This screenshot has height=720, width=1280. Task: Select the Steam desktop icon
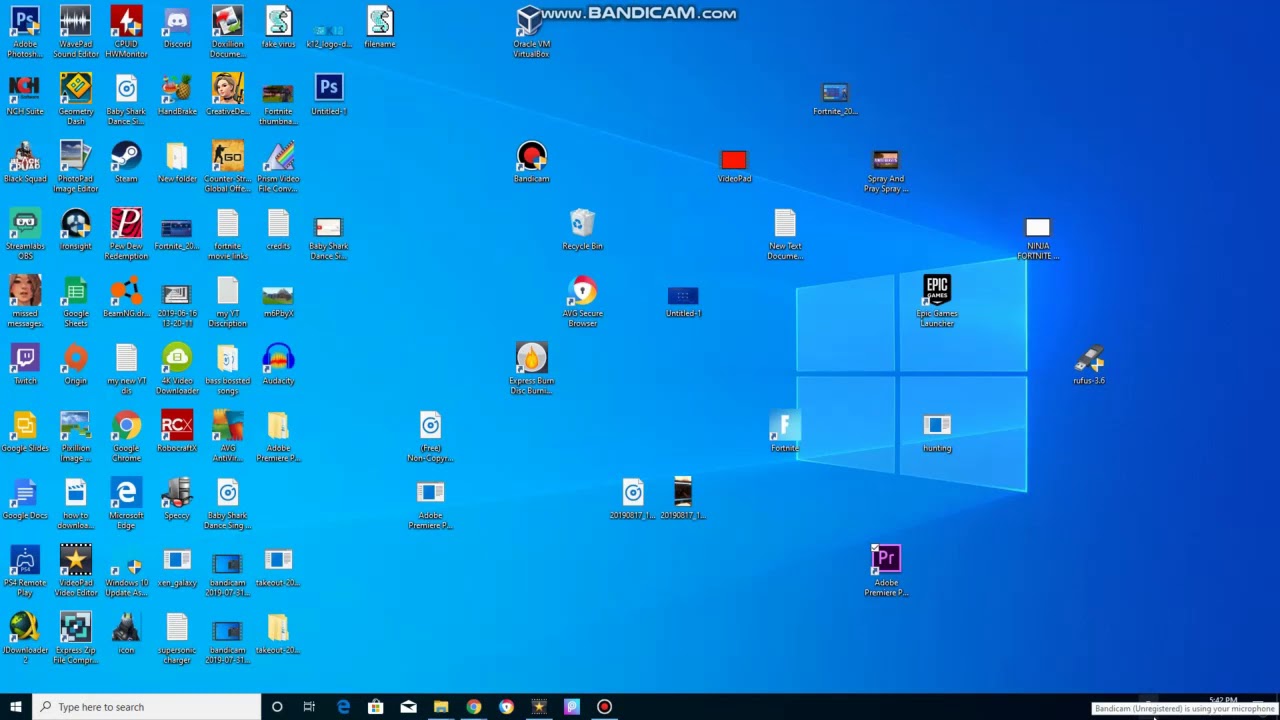(126, 161)
